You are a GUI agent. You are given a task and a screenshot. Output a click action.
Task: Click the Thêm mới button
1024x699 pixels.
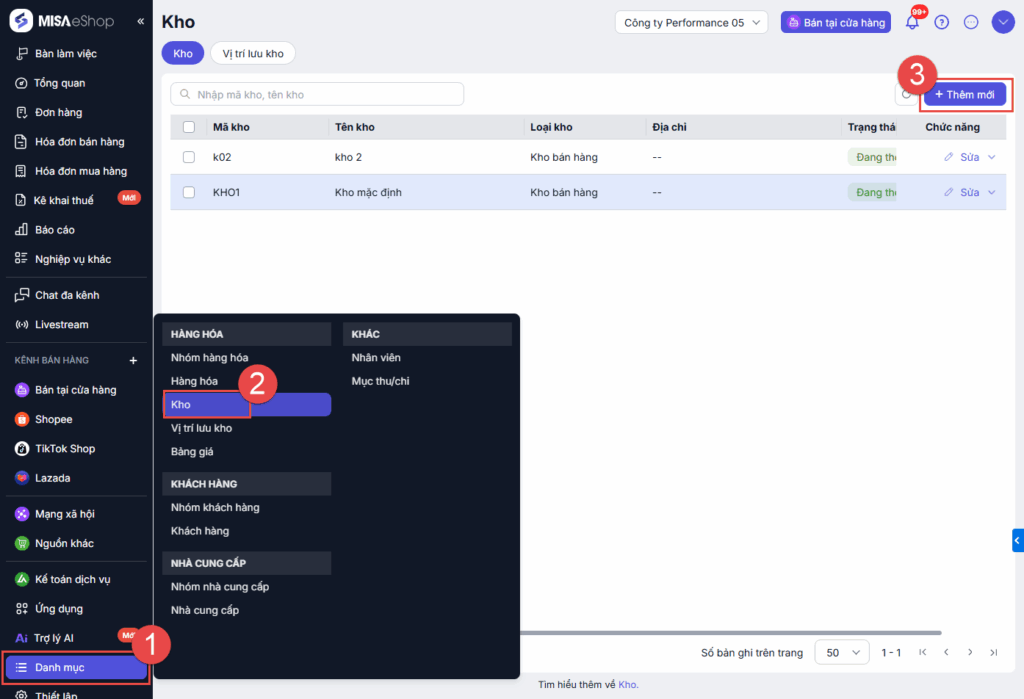point(965,95)
